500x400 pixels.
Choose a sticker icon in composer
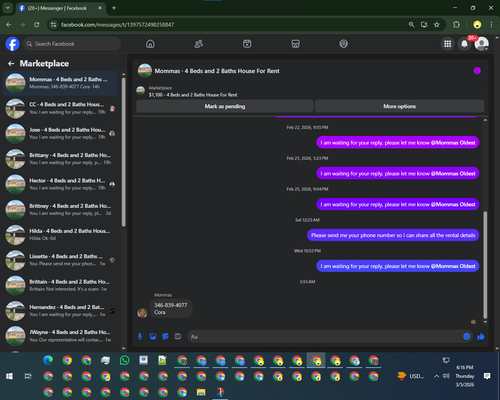165,336
